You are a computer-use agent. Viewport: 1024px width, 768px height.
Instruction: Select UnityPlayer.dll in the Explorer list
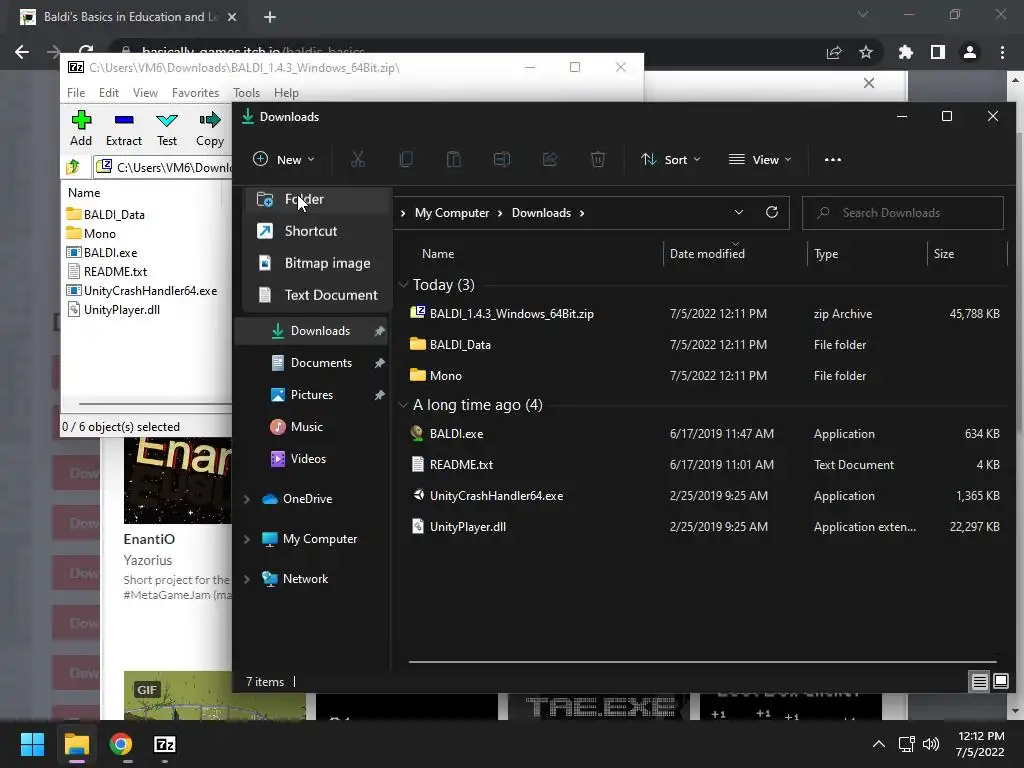click(468, 527)
